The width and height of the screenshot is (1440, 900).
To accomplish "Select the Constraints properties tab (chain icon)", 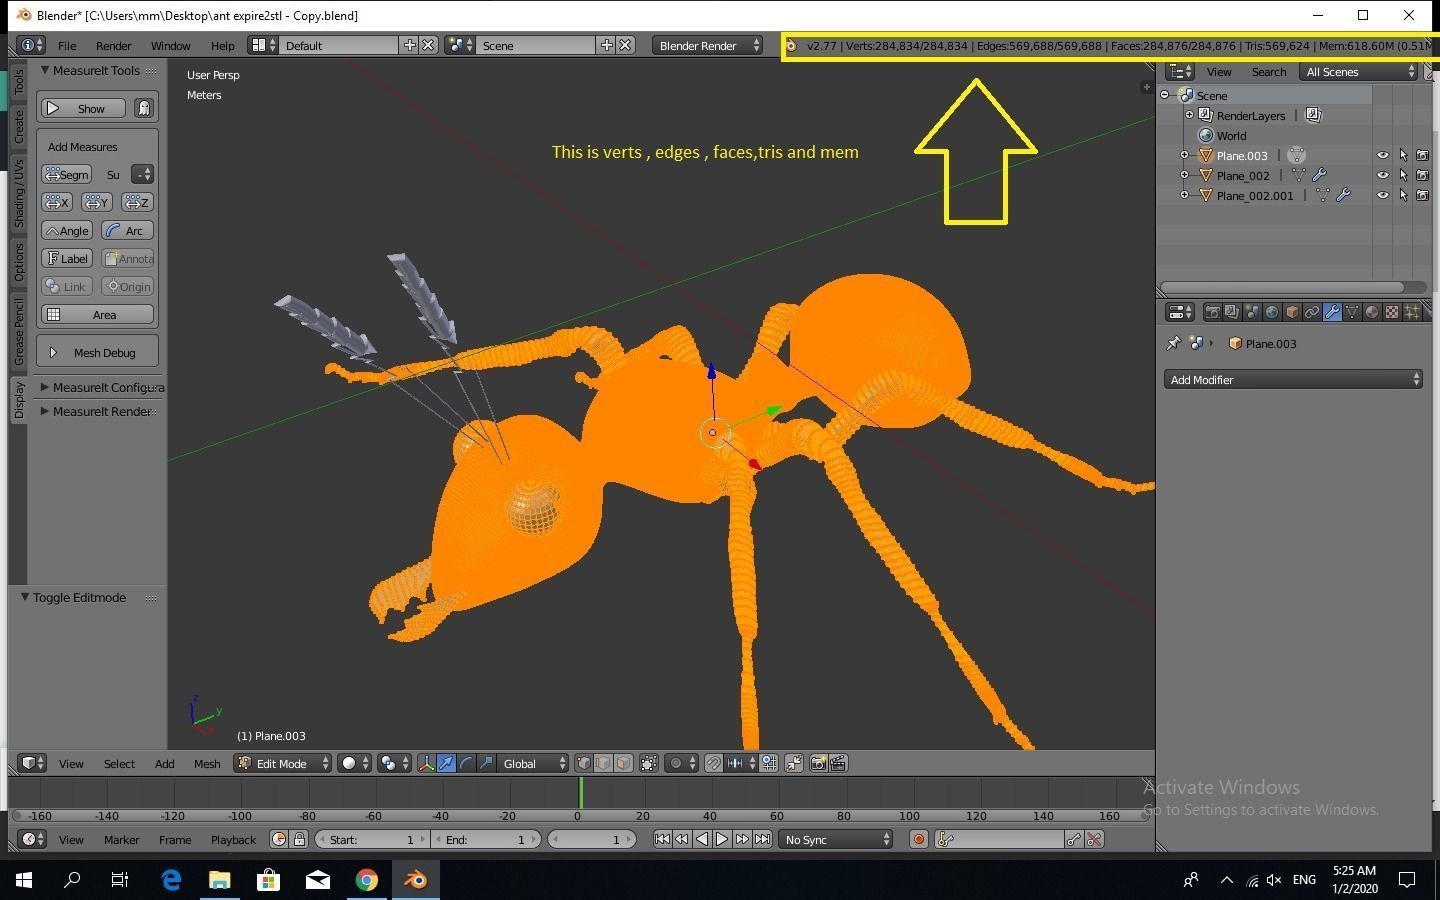I will point(1312,311).
